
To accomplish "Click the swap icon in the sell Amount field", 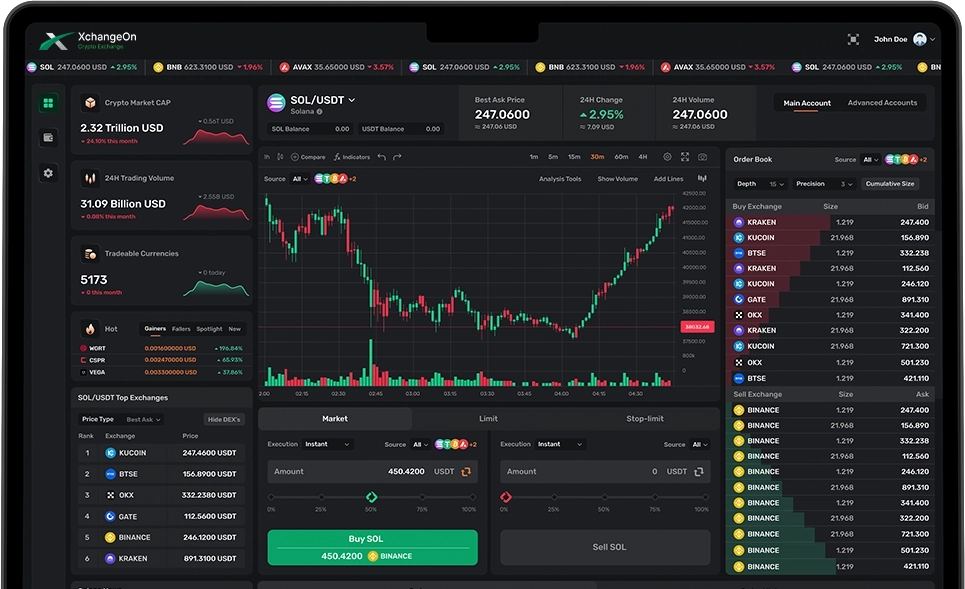I will [699, 471].
